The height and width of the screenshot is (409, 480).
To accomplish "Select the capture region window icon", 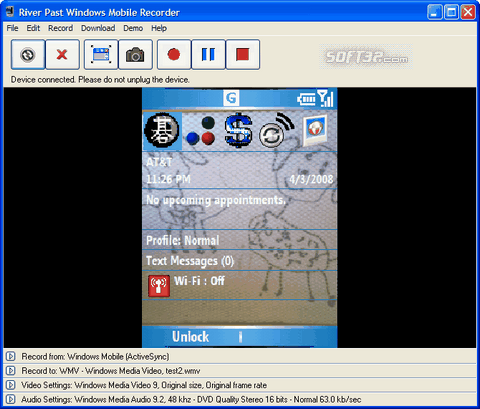I will pyautogui.click(x=101, y=54).
